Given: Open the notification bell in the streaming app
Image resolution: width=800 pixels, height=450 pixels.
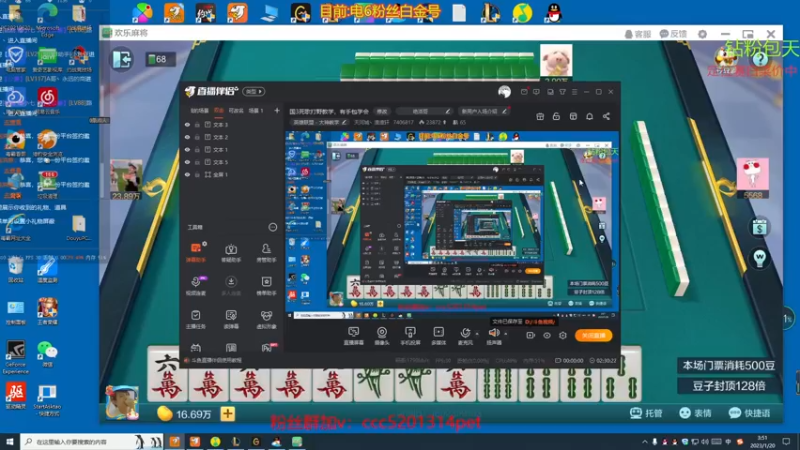Looking at the screenshot, I should [589, 116].
